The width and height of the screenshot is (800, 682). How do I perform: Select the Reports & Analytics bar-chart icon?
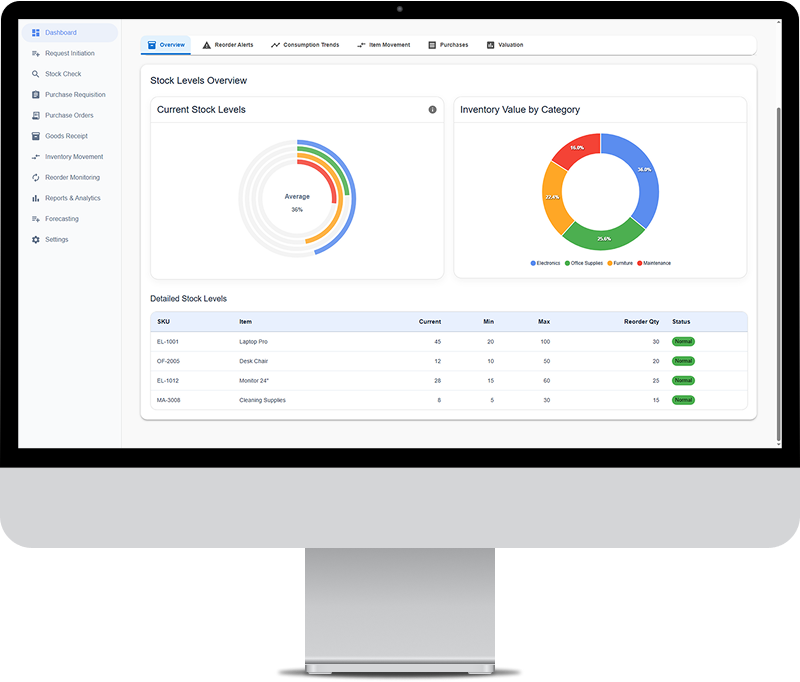[x=35, y=198]
